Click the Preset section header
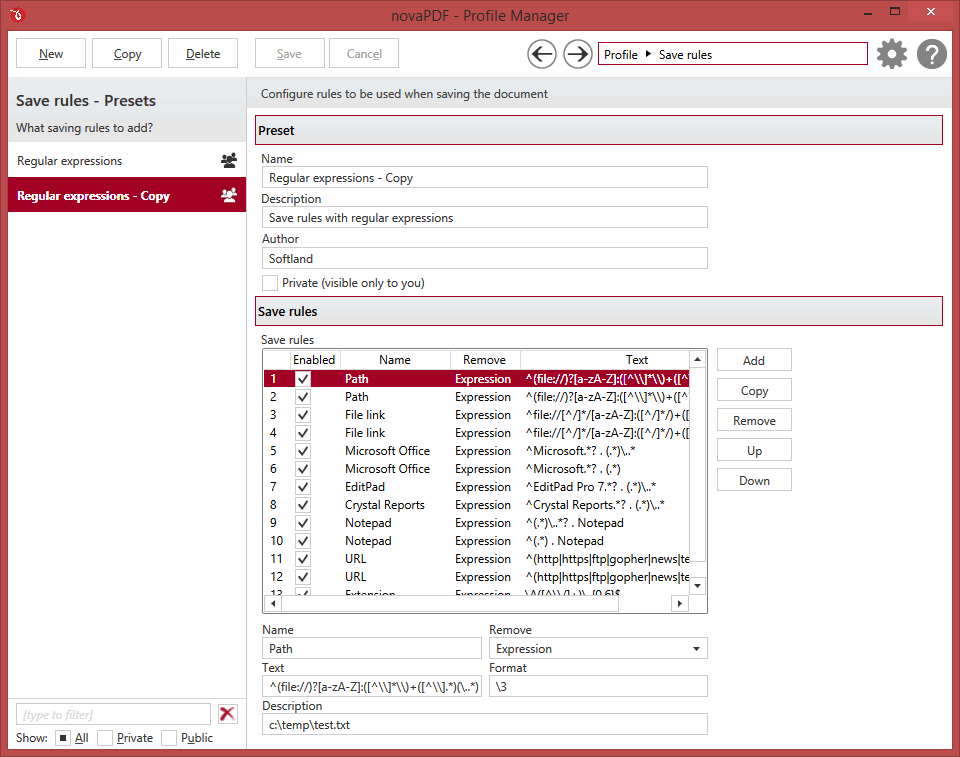 coord(599,130)
